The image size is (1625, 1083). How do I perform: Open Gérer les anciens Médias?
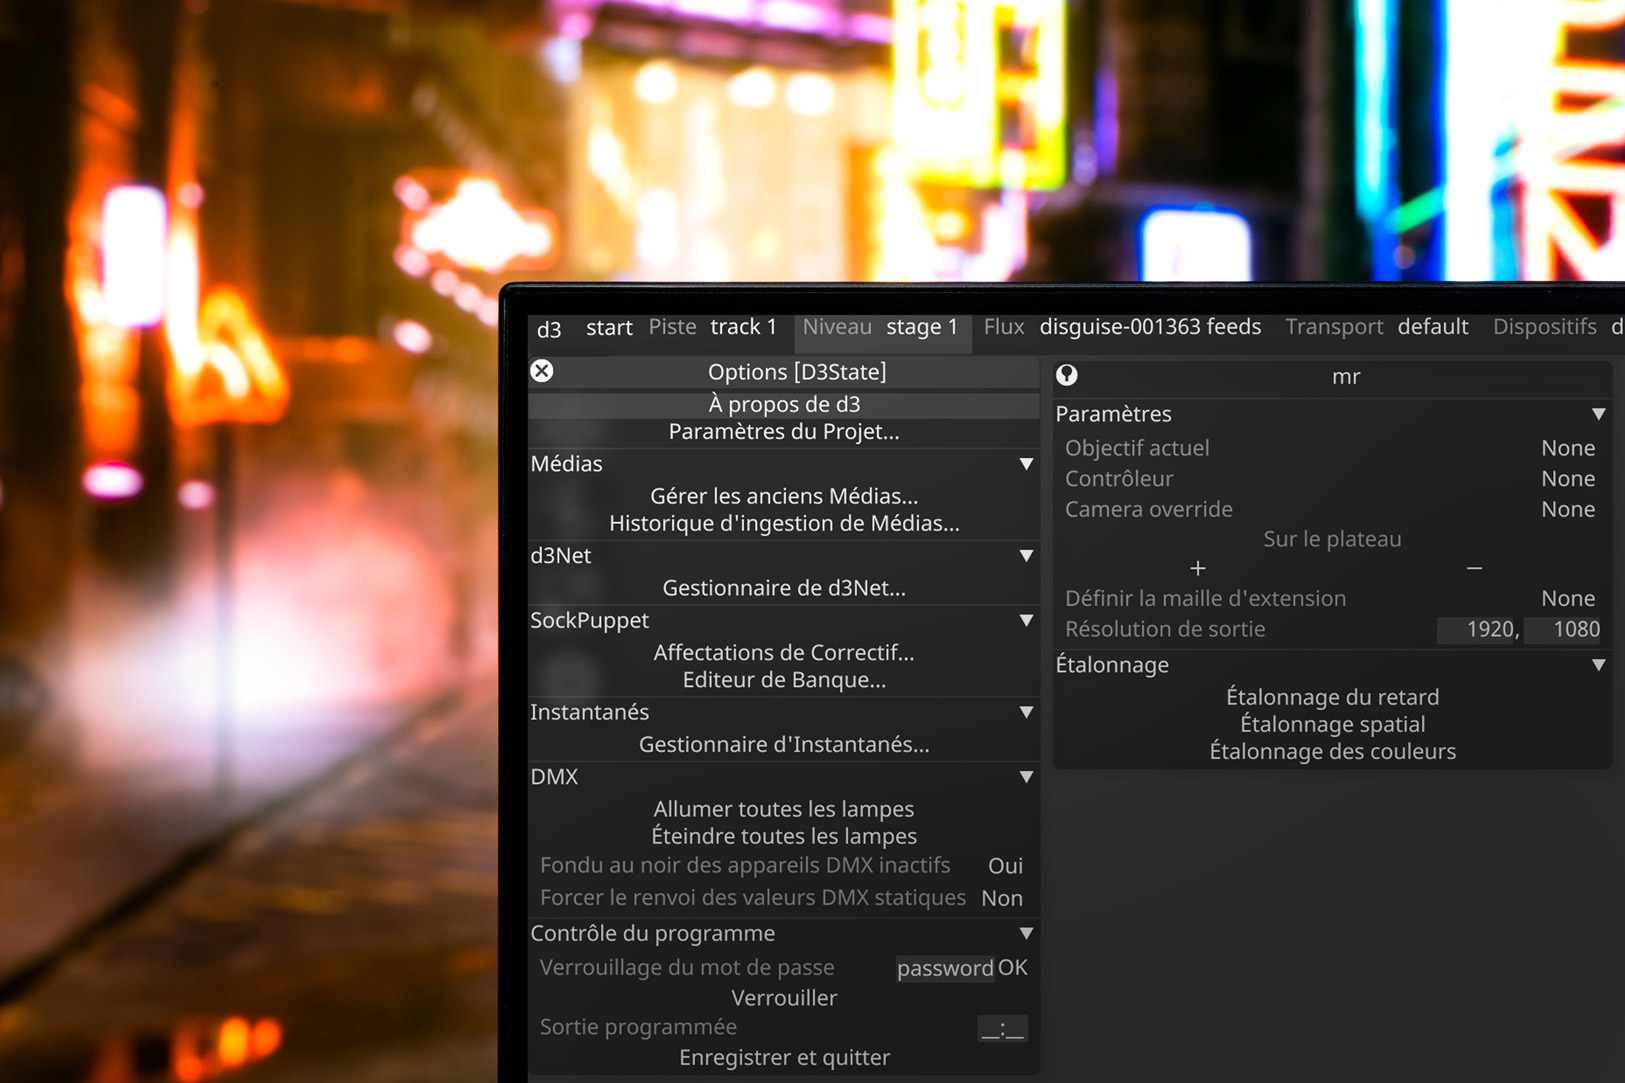pos(784,496)
